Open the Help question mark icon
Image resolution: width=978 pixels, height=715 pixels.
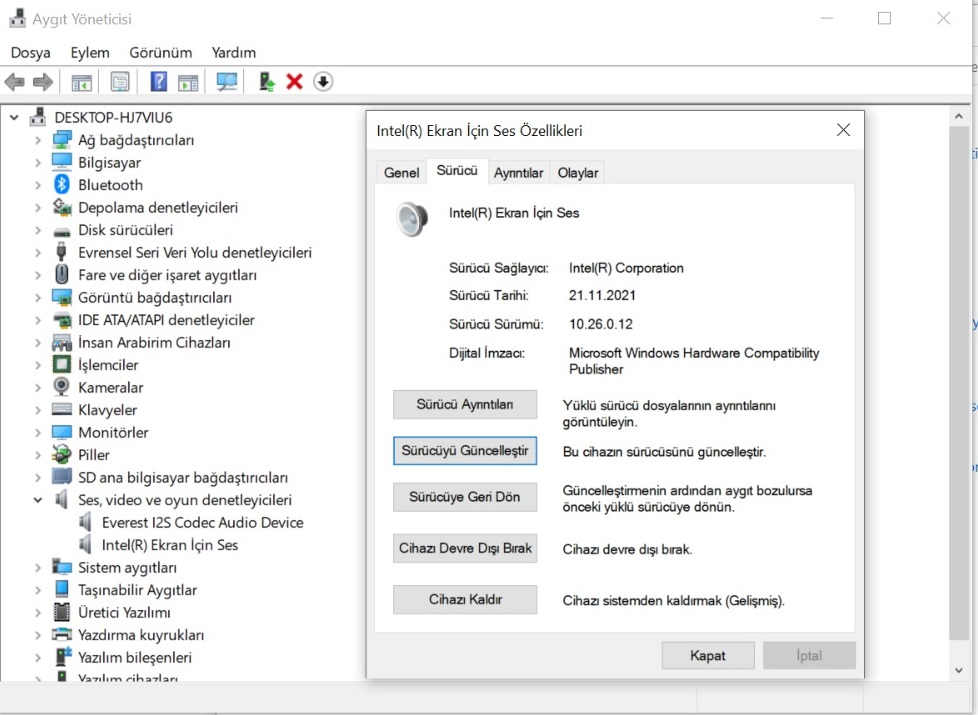coord(158,82)
